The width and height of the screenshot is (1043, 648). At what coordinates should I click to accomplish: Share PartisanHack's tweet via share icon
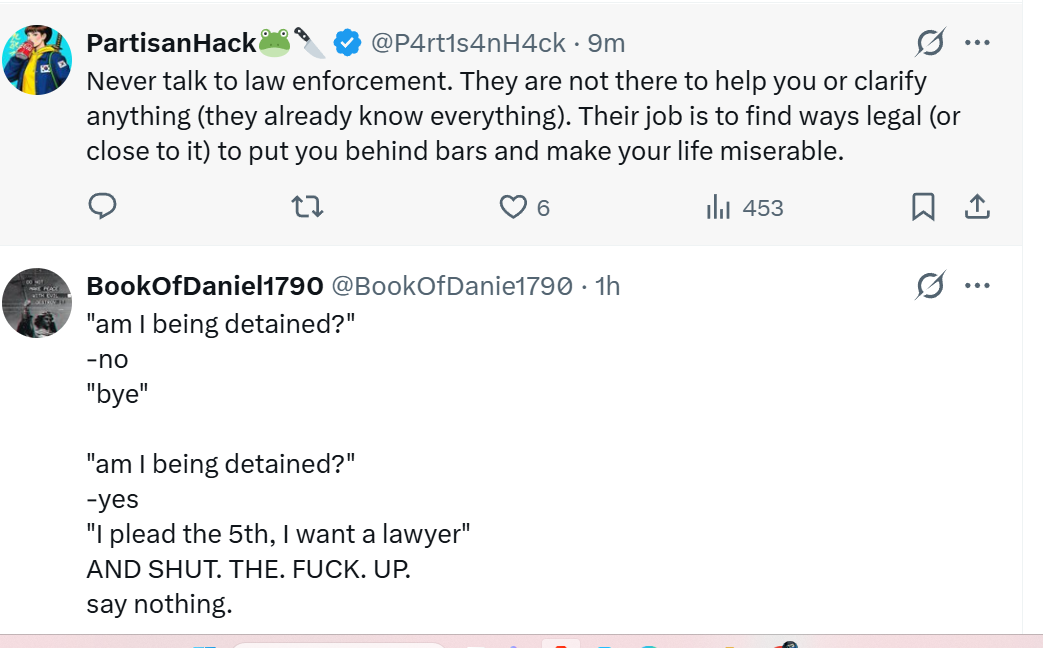tap(976, 207)
